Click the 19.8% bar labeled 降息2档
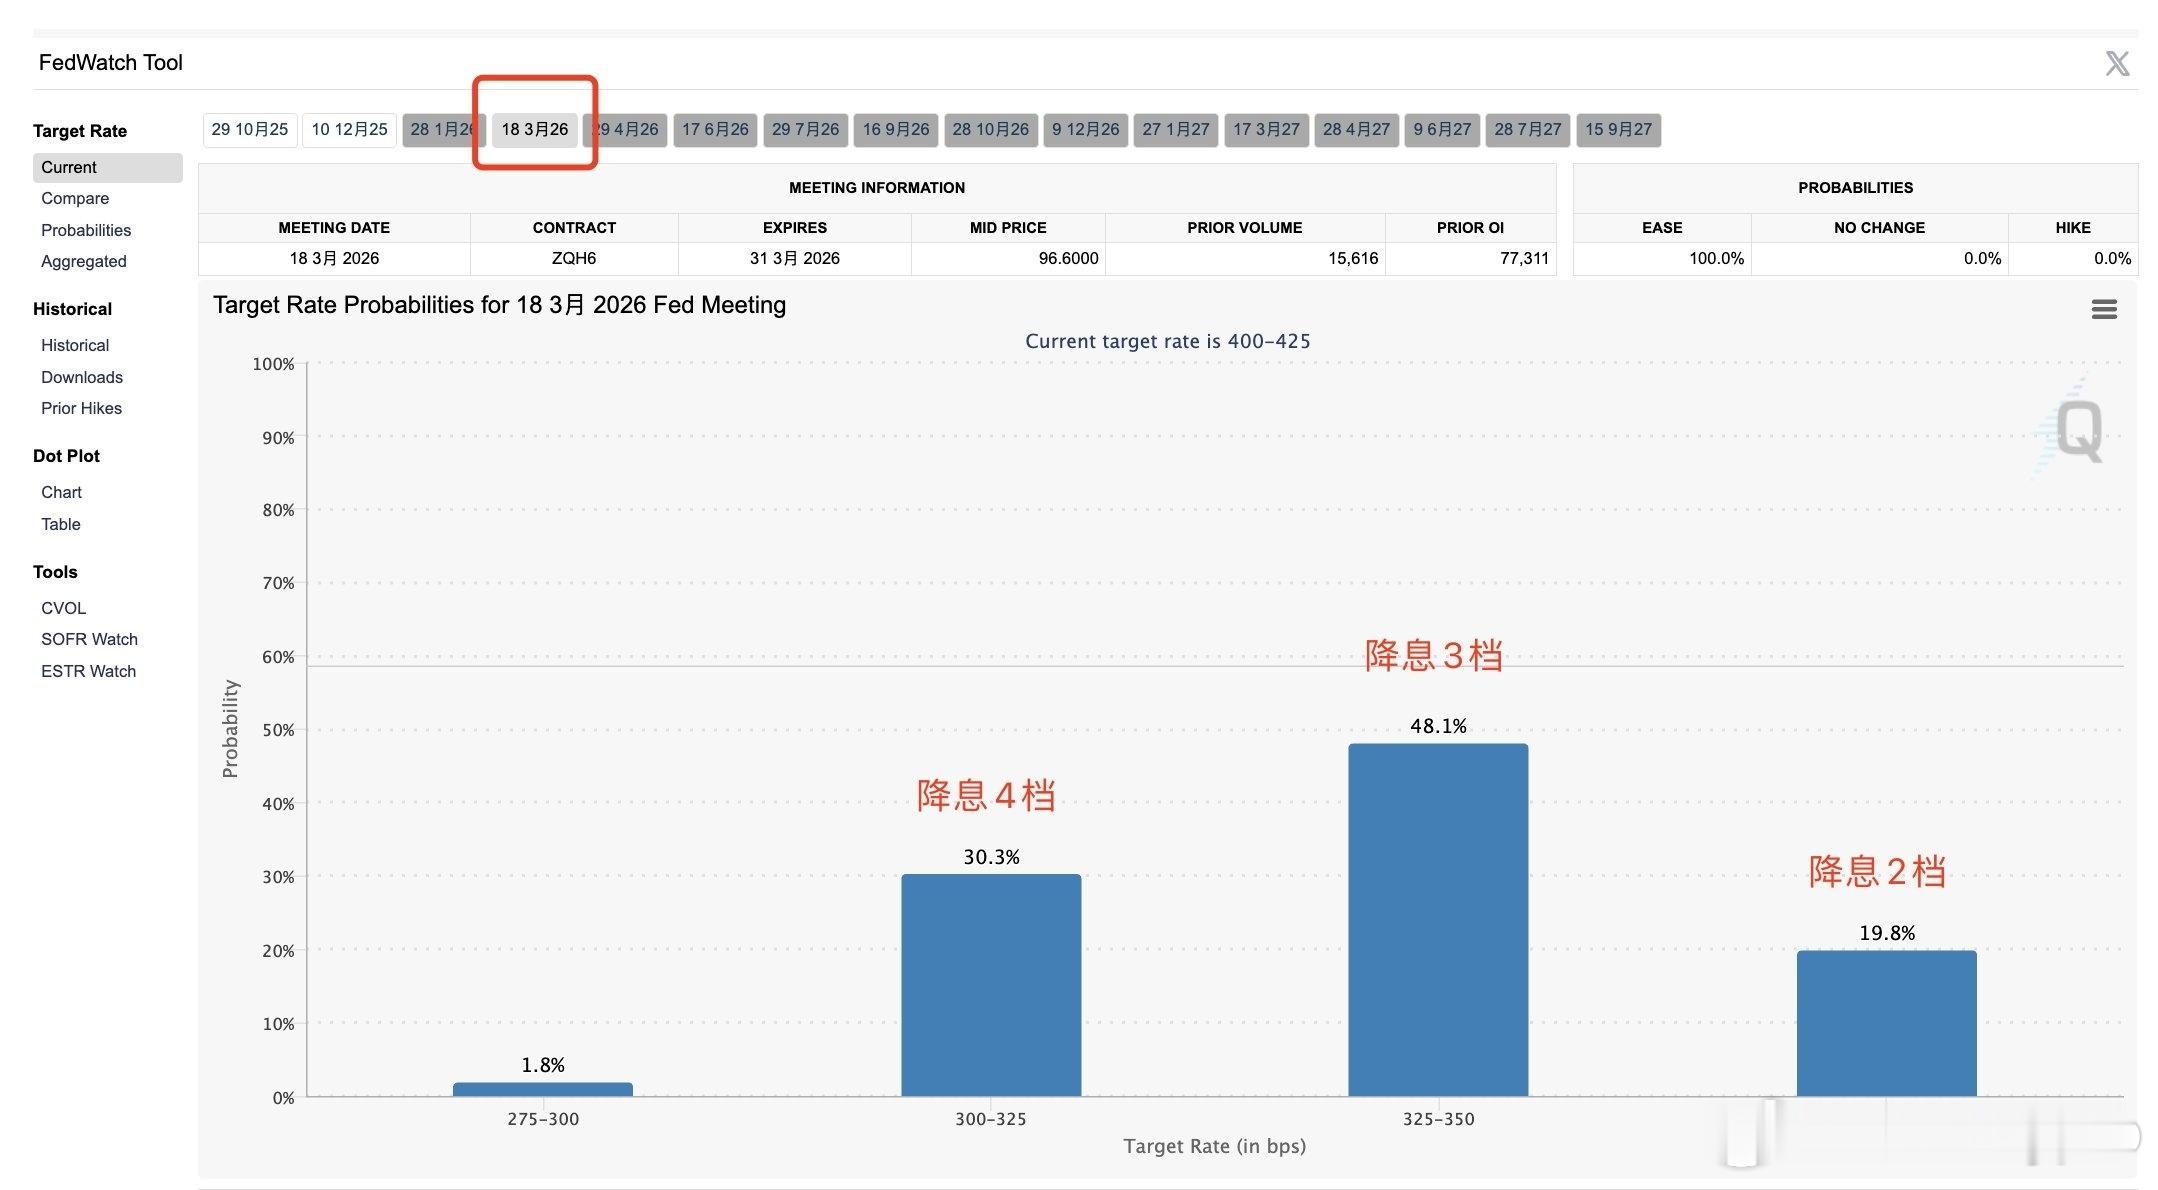Viewport: 2158px width, 1190px height. 1886,1022
